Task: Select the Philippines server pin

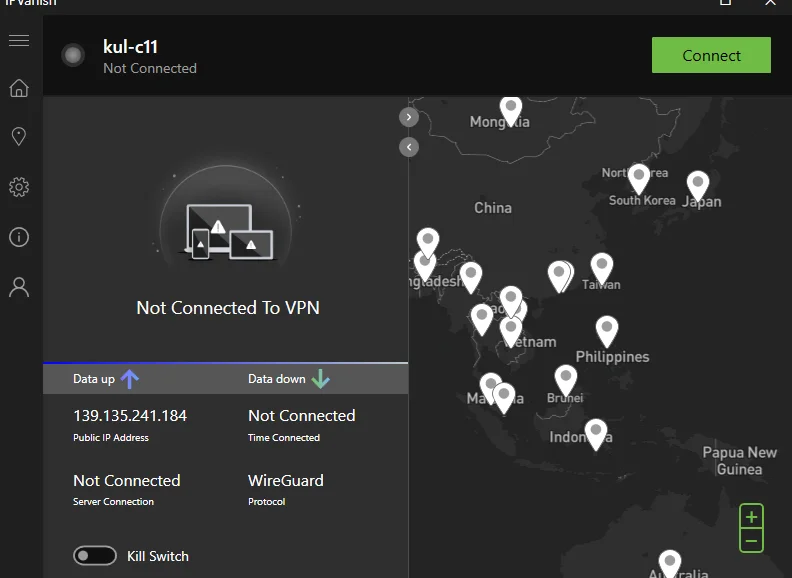Action: tap(607, 331)
